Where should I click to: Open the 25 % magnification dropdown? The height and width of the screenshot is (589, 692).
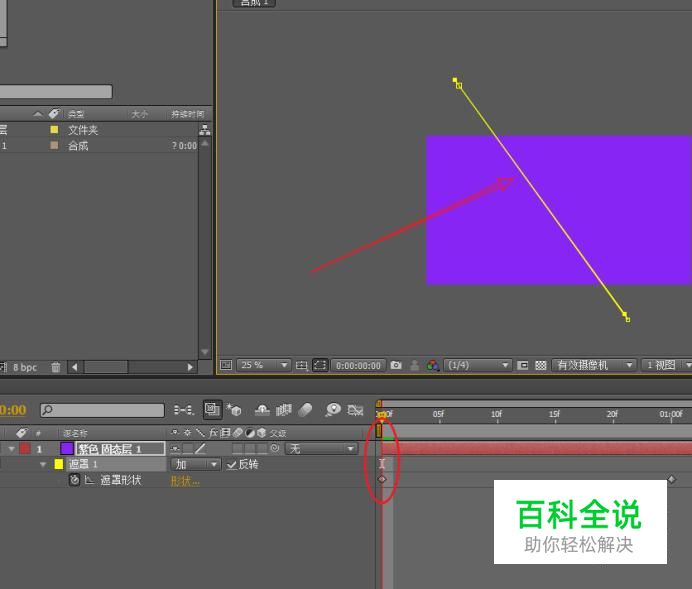point(263,365)
